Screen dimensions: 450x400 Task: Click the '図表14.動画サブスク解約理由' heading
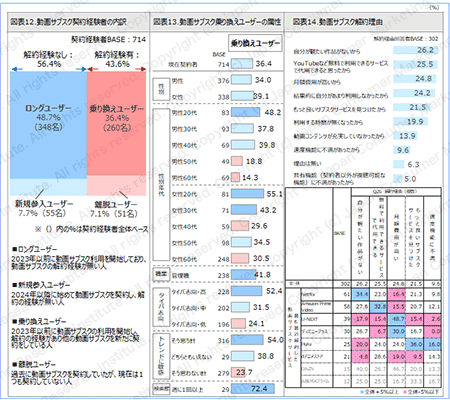pyautogui.click(x=337, y=22)
